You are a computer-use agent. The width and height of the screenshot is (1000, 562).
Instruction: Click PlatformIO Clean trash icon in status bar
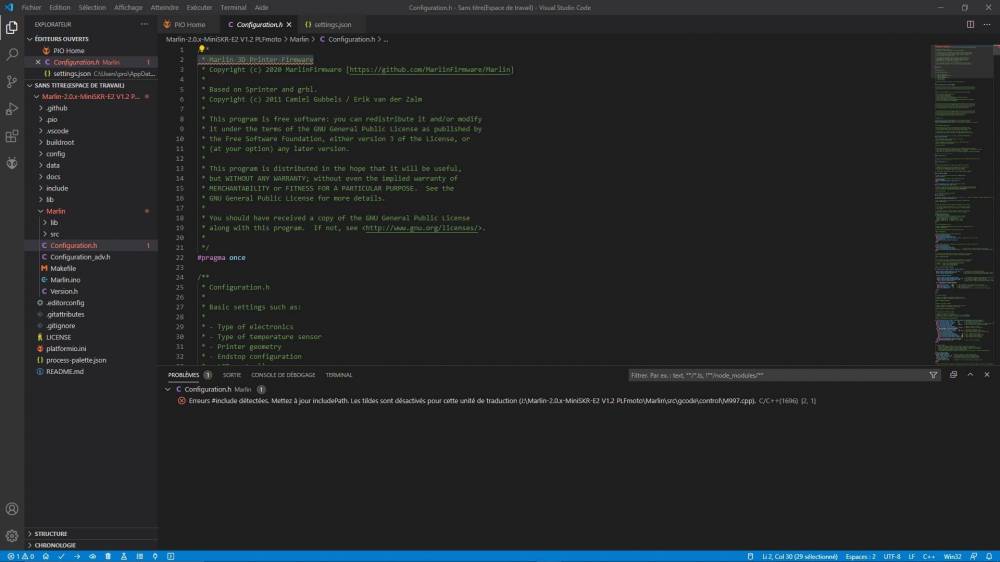click(108, 556)
